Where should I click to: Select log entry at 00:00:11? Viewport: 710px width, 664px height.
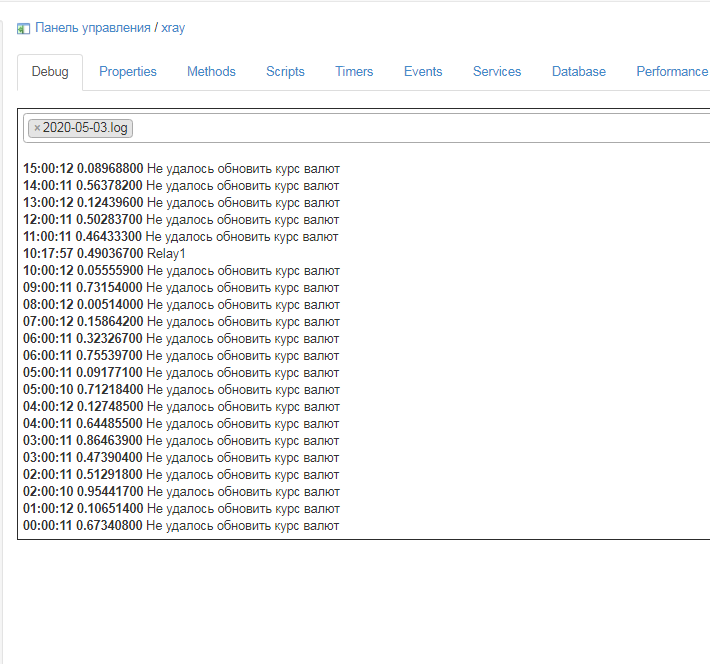tap(181, 525)
